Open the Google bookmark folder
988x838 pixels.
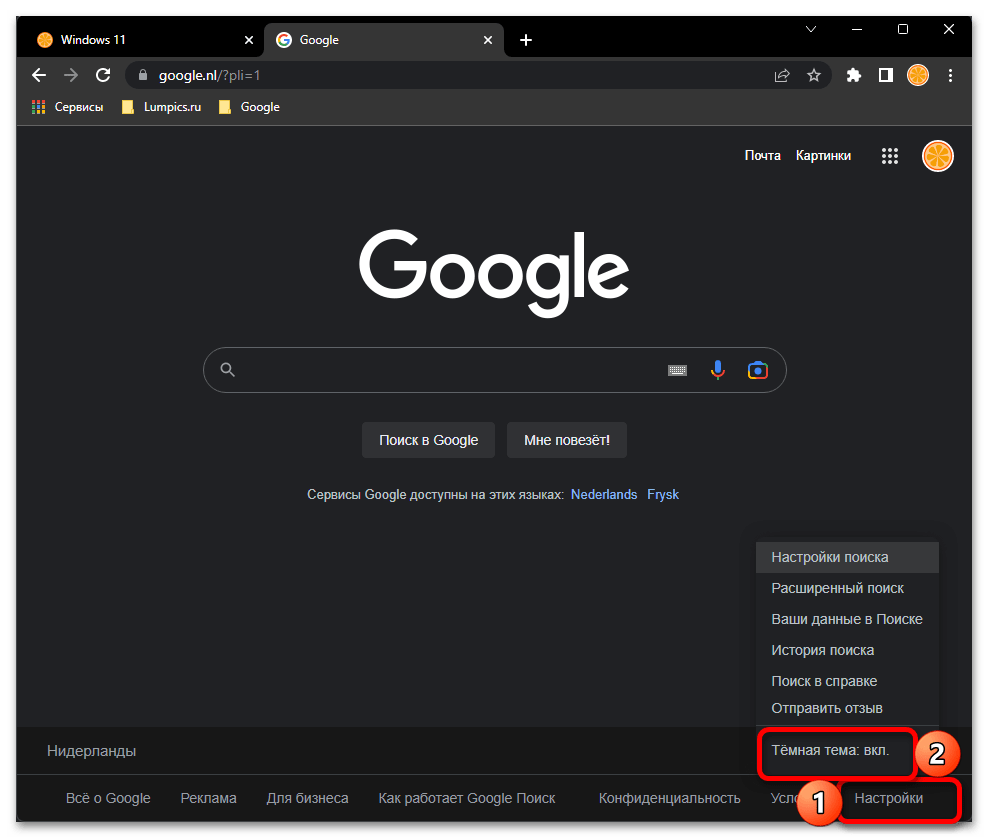(250, 107)
